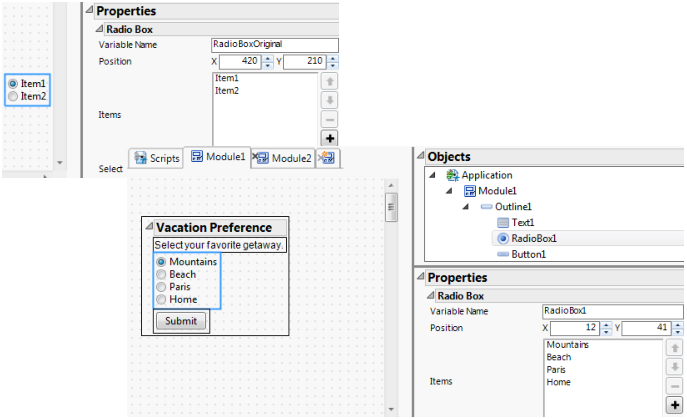Click the add item plus button in upper Items list

click(330, 138)
